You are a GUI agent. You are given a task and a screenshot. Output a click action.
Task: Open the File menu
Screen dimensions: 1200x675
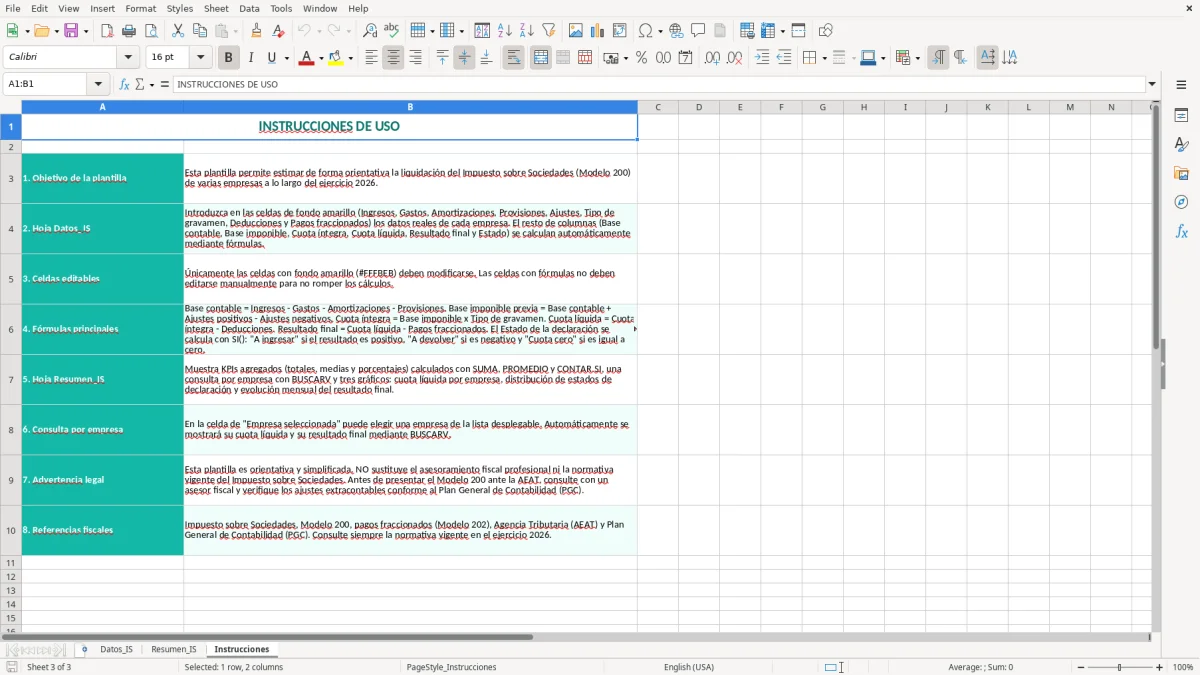click(13, 8)
